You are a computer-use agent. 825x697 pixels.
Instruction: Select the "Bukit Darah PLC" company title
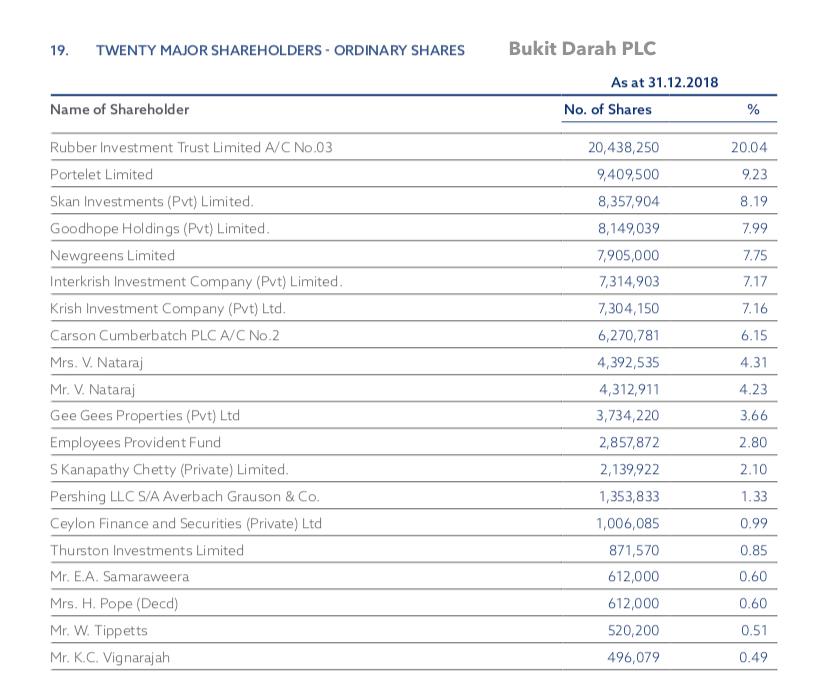(582, 48)
